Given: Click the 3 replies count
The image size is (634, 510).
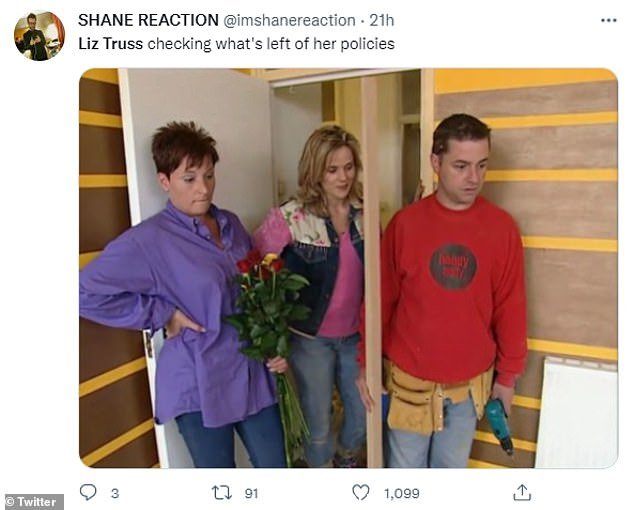Looking at the screenshot, I should pos(115,493).
